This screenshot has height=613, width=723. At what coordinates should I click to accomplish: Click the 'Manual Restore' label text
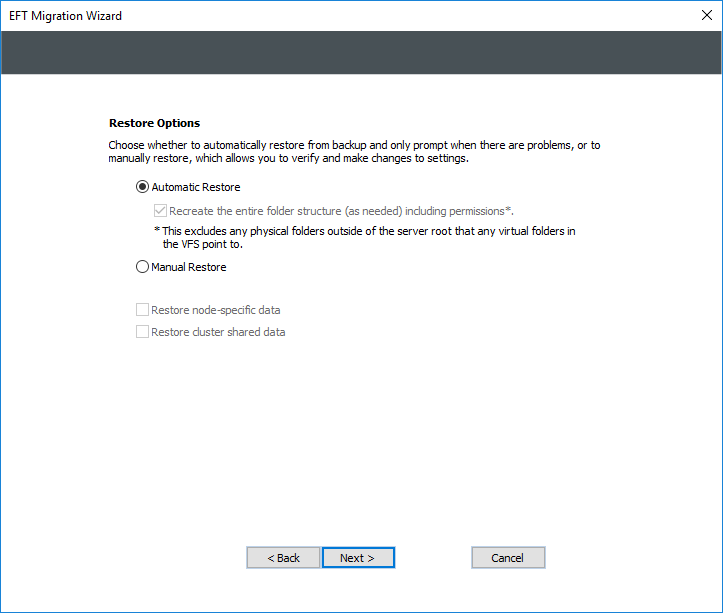pyautogui.click(x=189, y=267)
